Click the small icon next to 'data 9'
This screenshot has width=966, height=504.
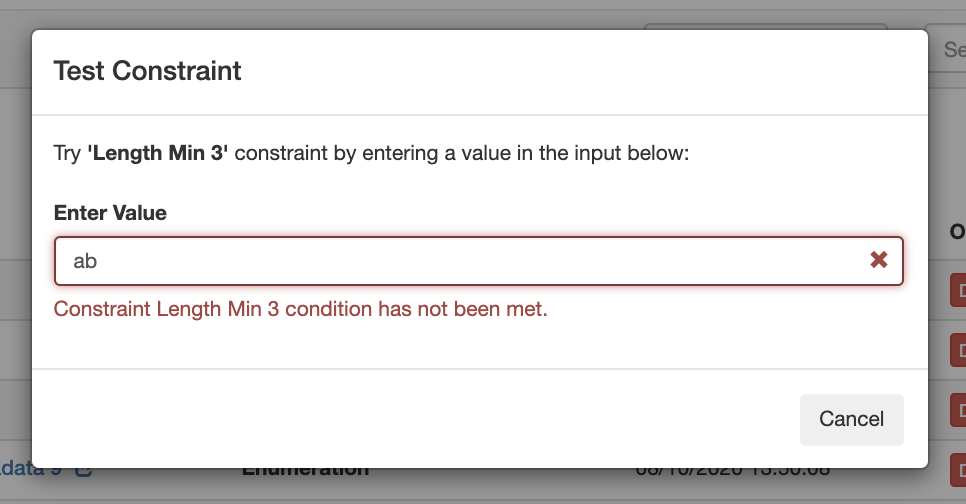[x=84, y=469]
